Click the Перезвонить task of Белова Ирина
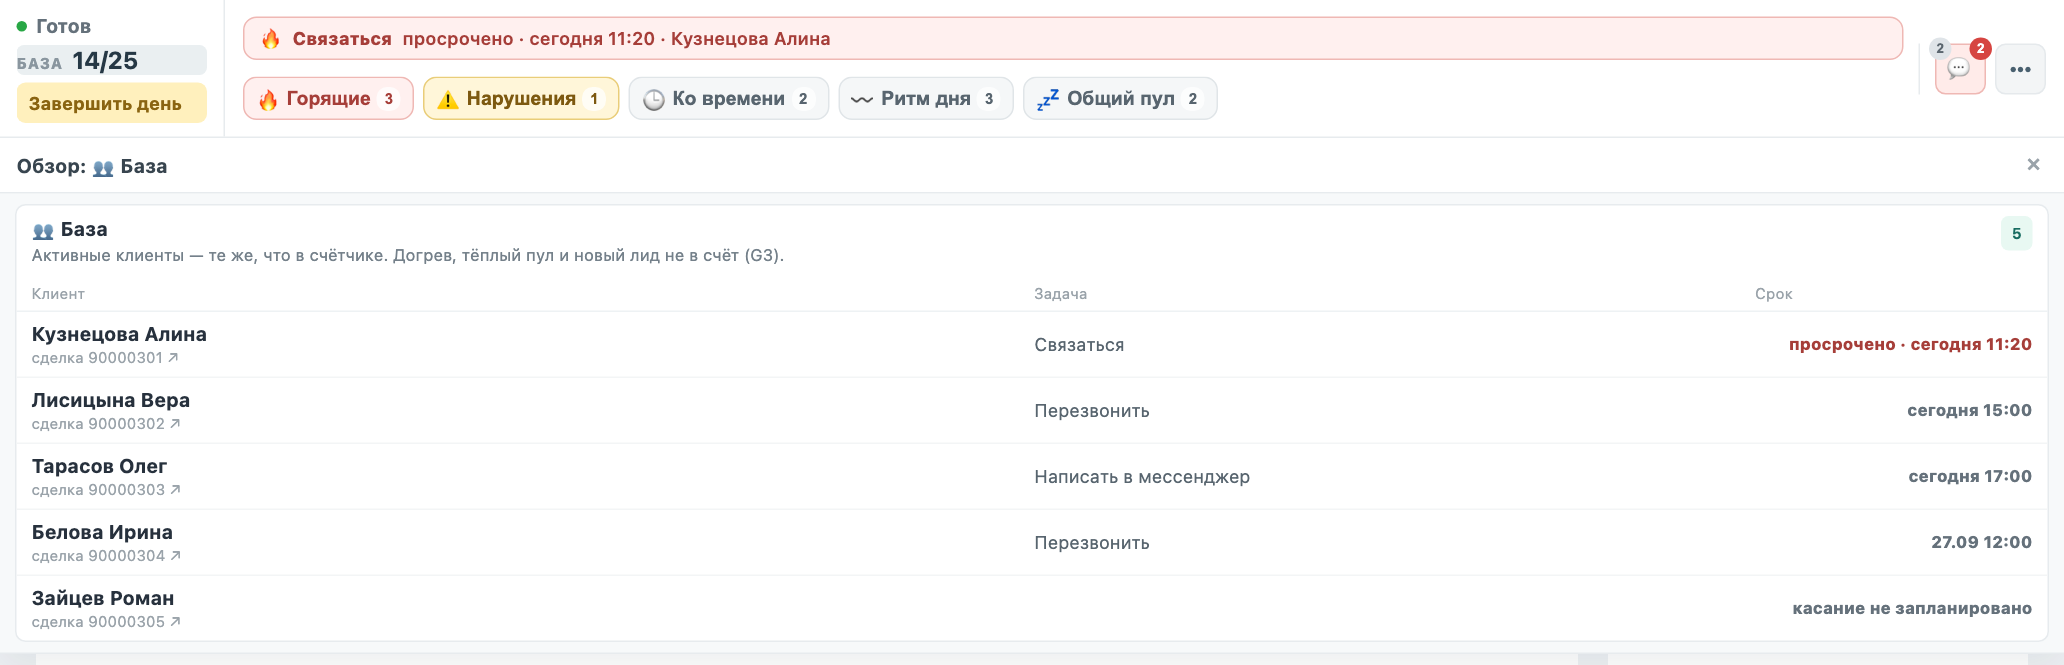The height and width of the screenshot is (665, 2064). (x=1092, y=543)
